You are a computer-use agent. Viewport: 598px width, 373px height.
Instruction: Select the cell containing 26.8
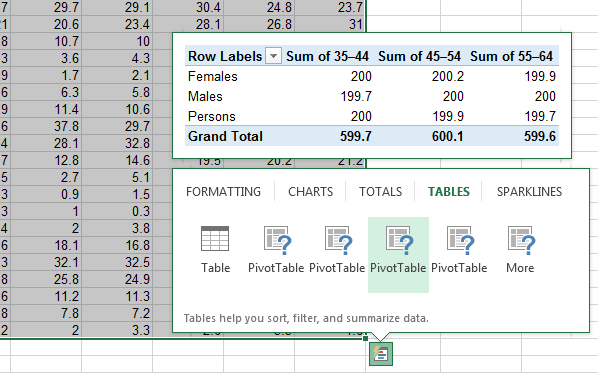tap(259, 24)
